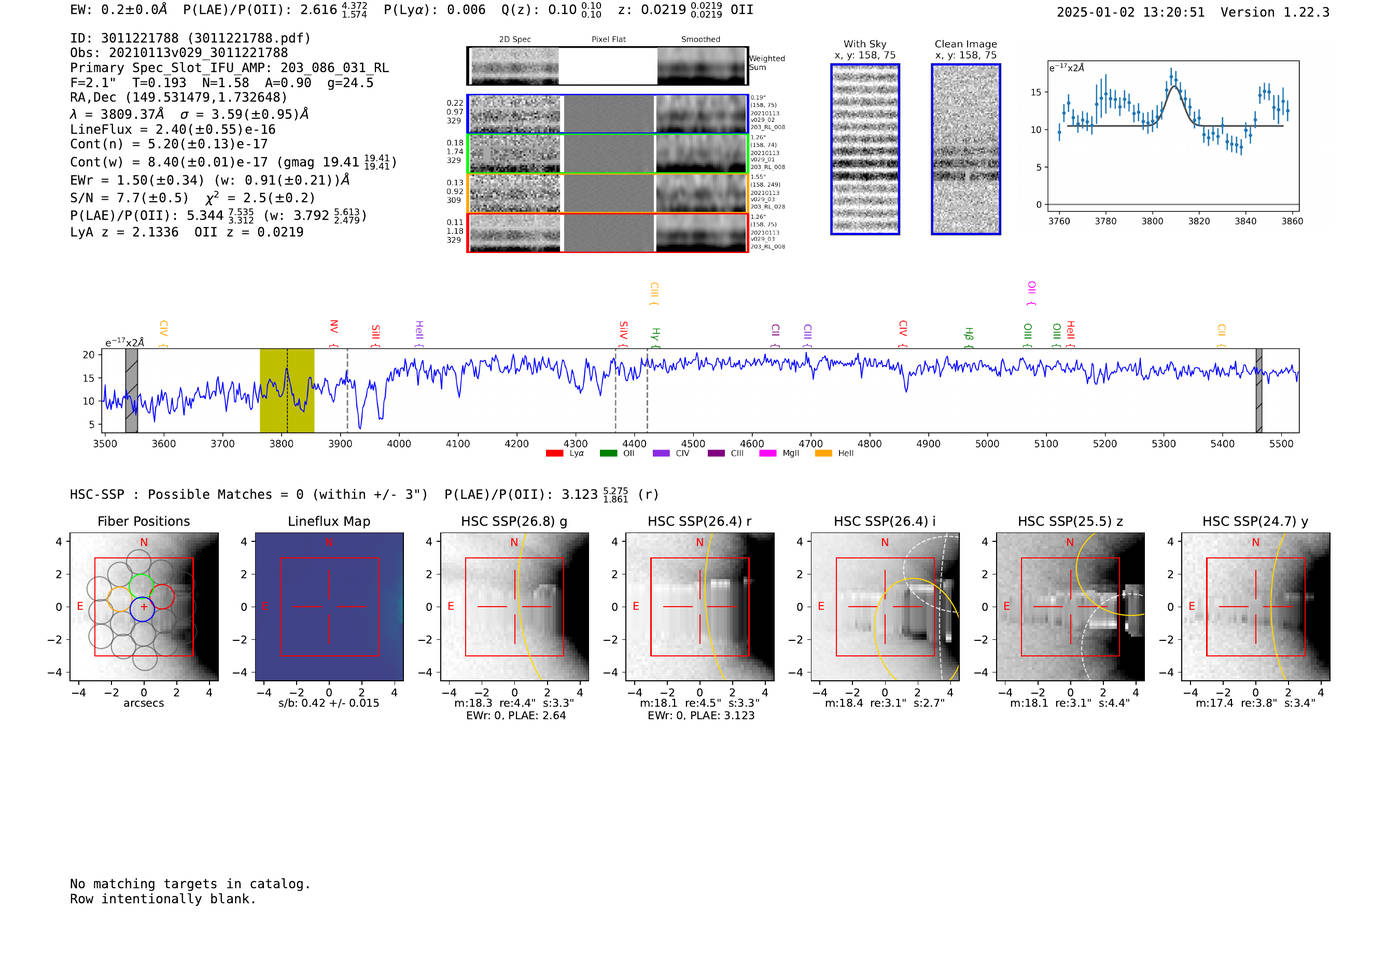Open the HSC SSP(26.4) i cutout

click(885, 607)
